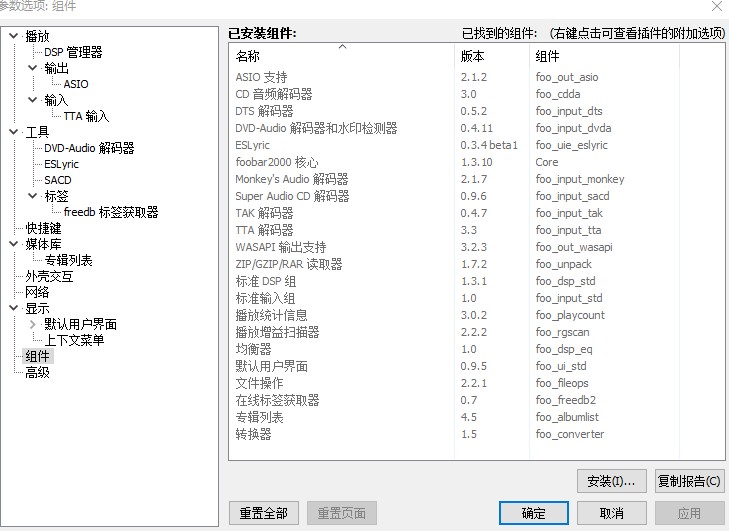This screenshot has height=531, width=729.
Task: Open DVD-Audio 解码器 settings page
Action: [x=89, y=148]
